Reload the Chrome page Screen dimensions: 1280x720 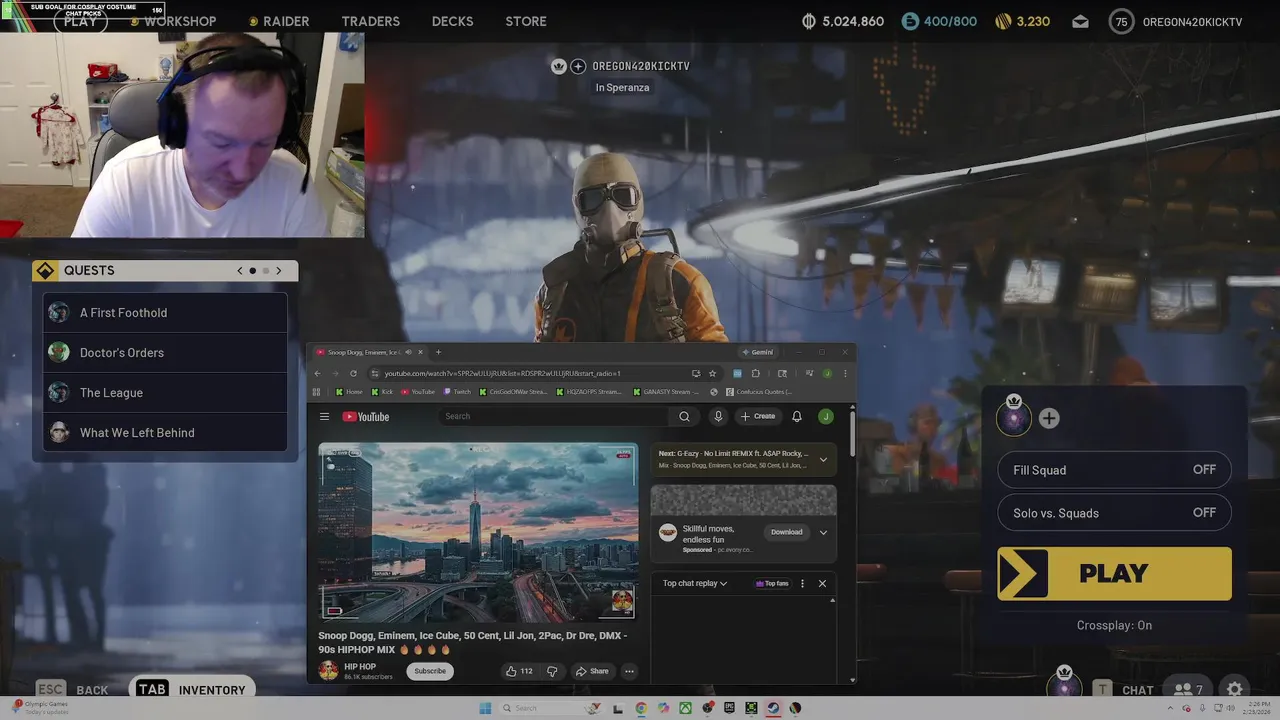[353, 373]
